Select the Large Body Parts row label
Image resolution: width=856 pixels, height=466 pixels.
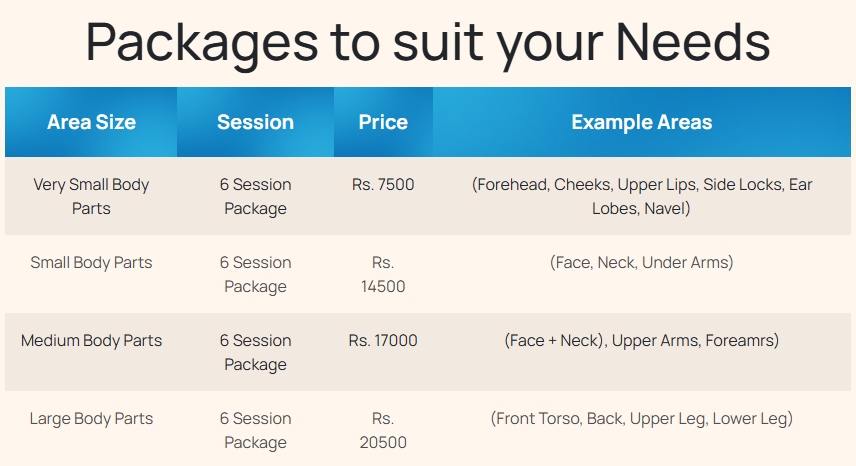[x=91, y=419]
